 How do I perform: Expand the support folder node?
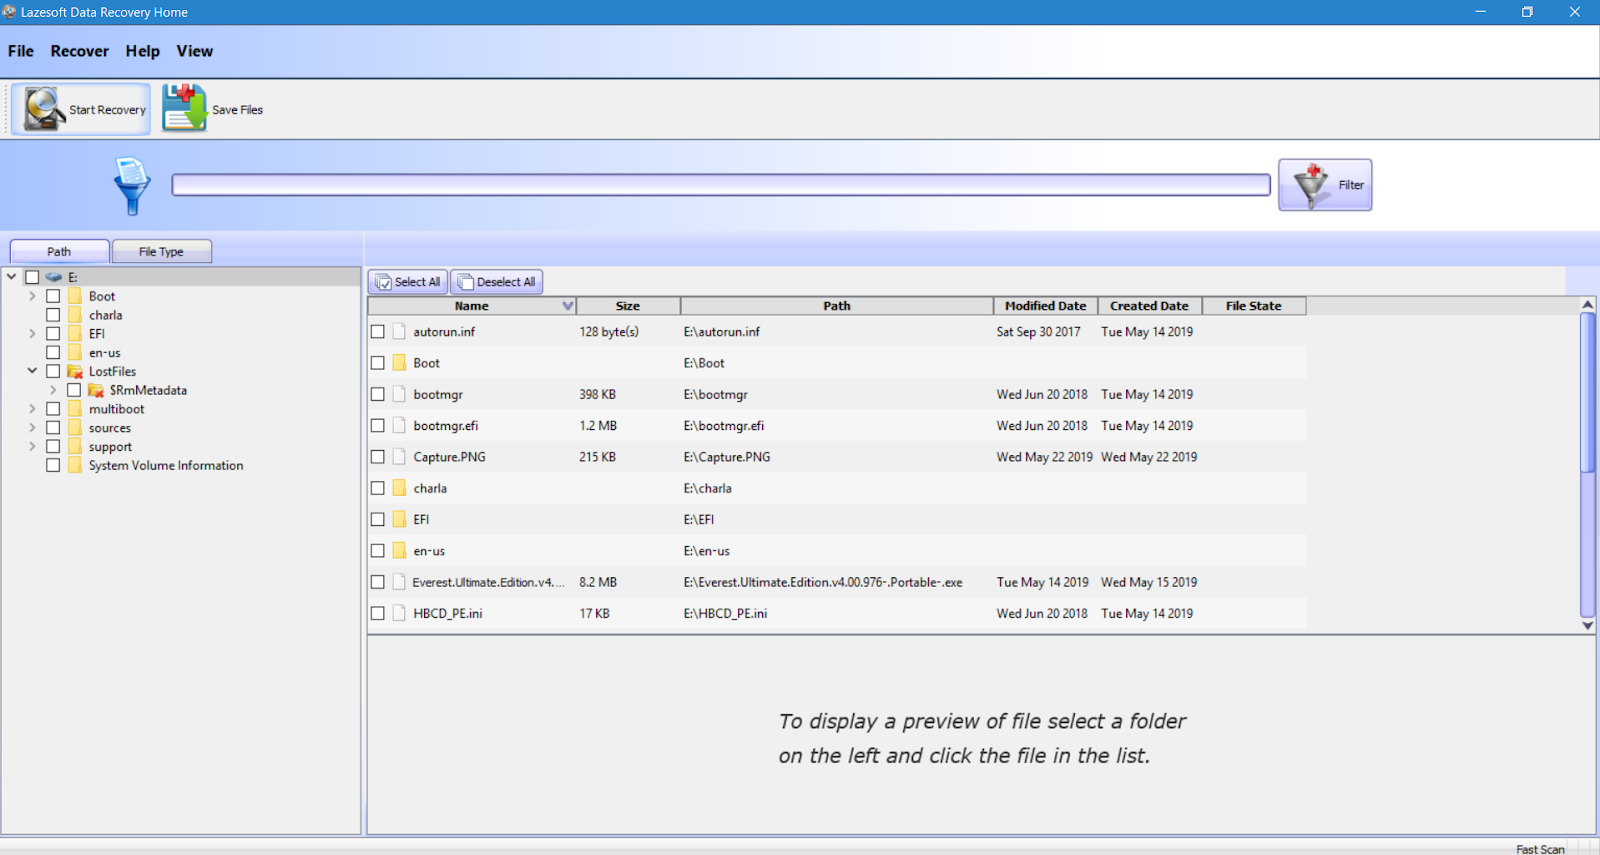pyautogui.click(x=32, y=447)
